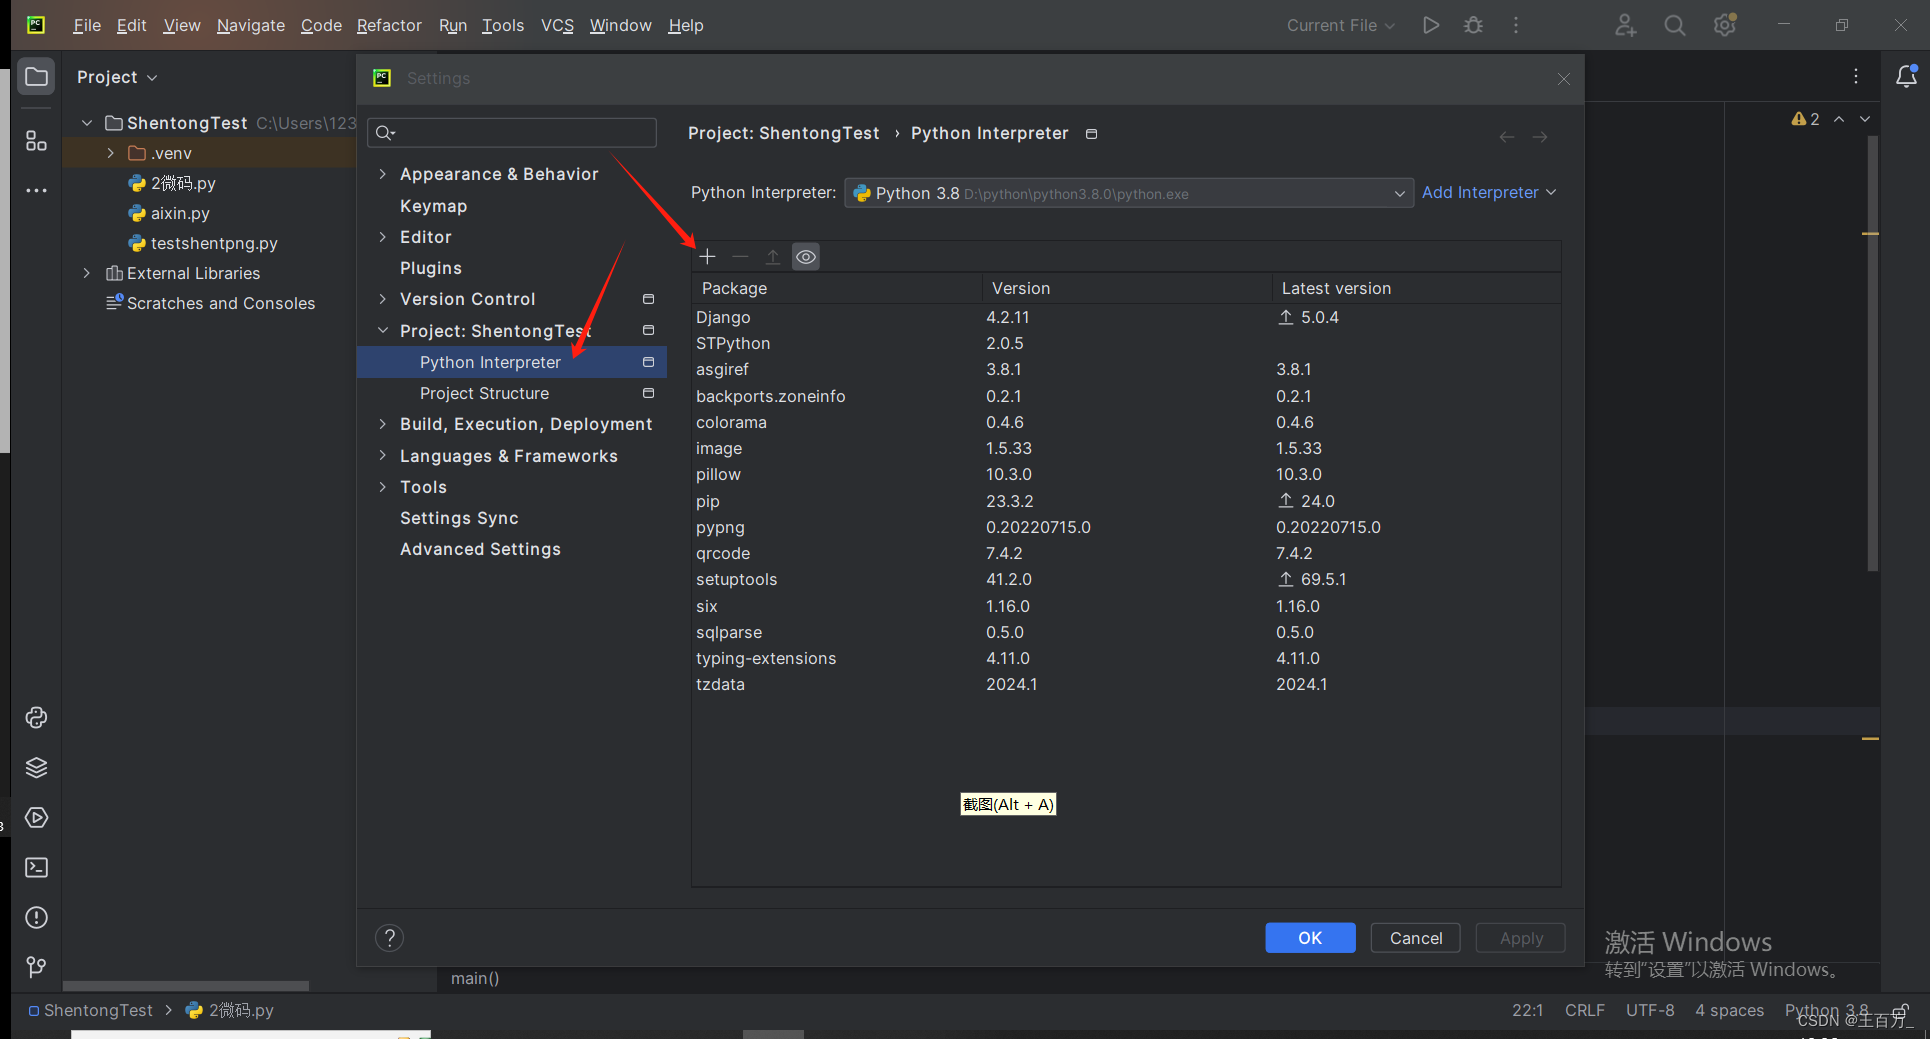Image resolution: width=1930 pixels, height=1039 pixels.
Task: Open the VCS menu
Action: [557, 25]
